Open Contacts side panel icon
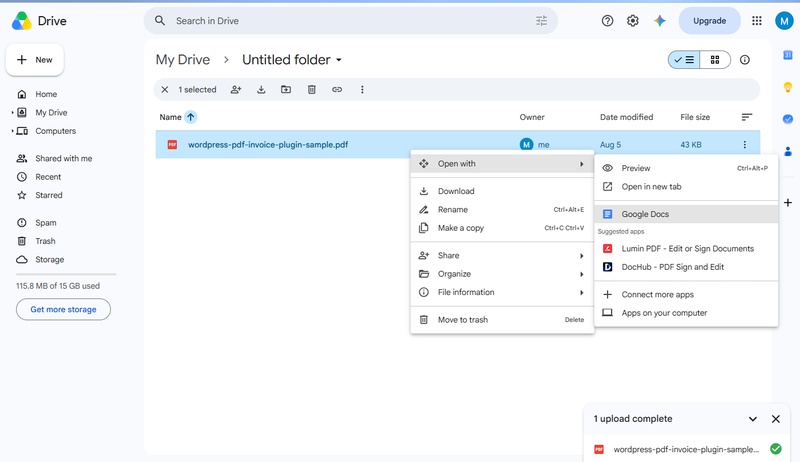The width and height of the screenshot is (800, 462). click(788, 151)
